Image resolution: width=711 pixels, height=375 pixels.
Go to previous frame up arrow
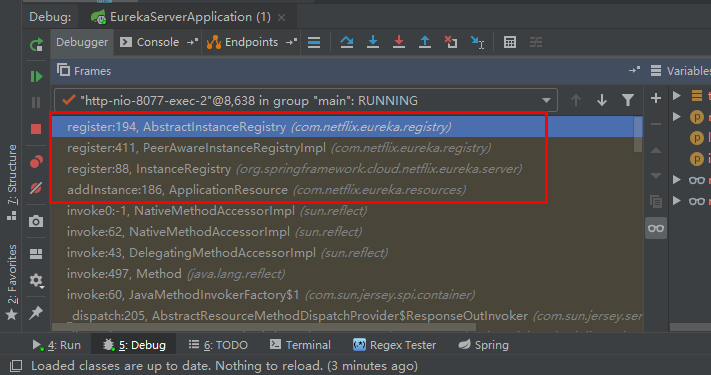pyautogui.click(x=576, y=100)
